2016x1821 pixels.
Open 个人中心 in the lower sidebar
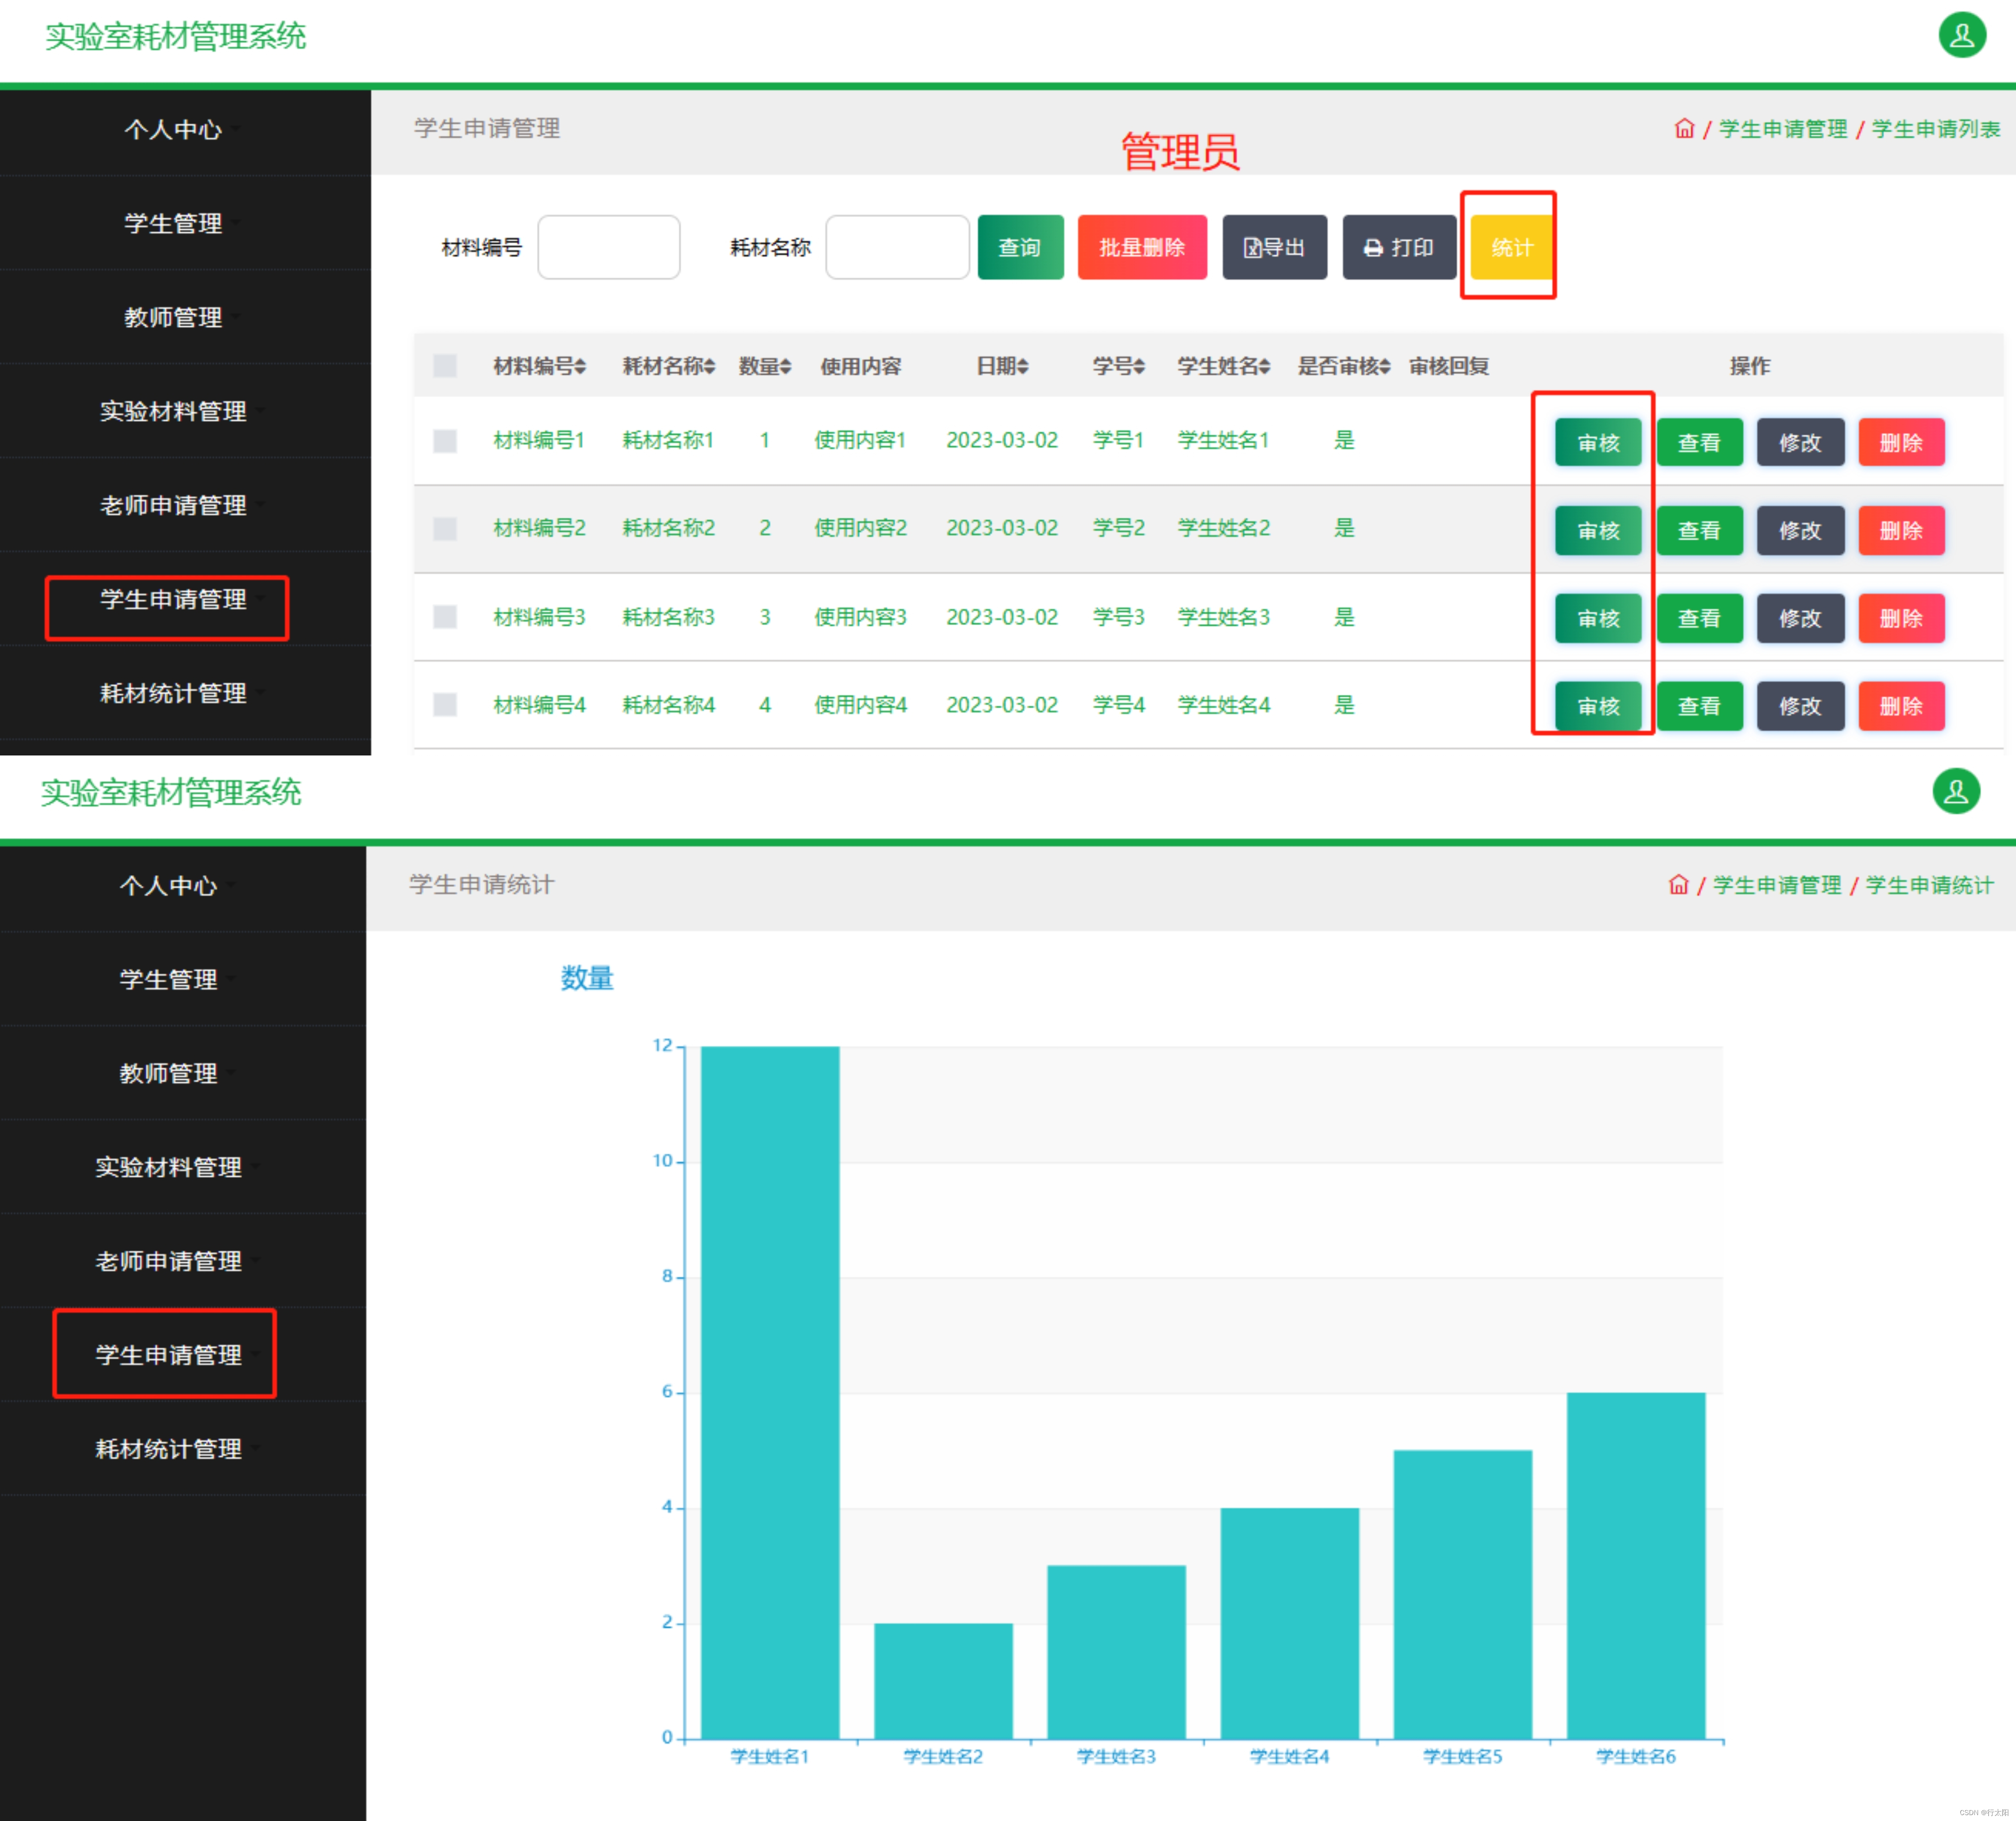[x=168, y=885]
